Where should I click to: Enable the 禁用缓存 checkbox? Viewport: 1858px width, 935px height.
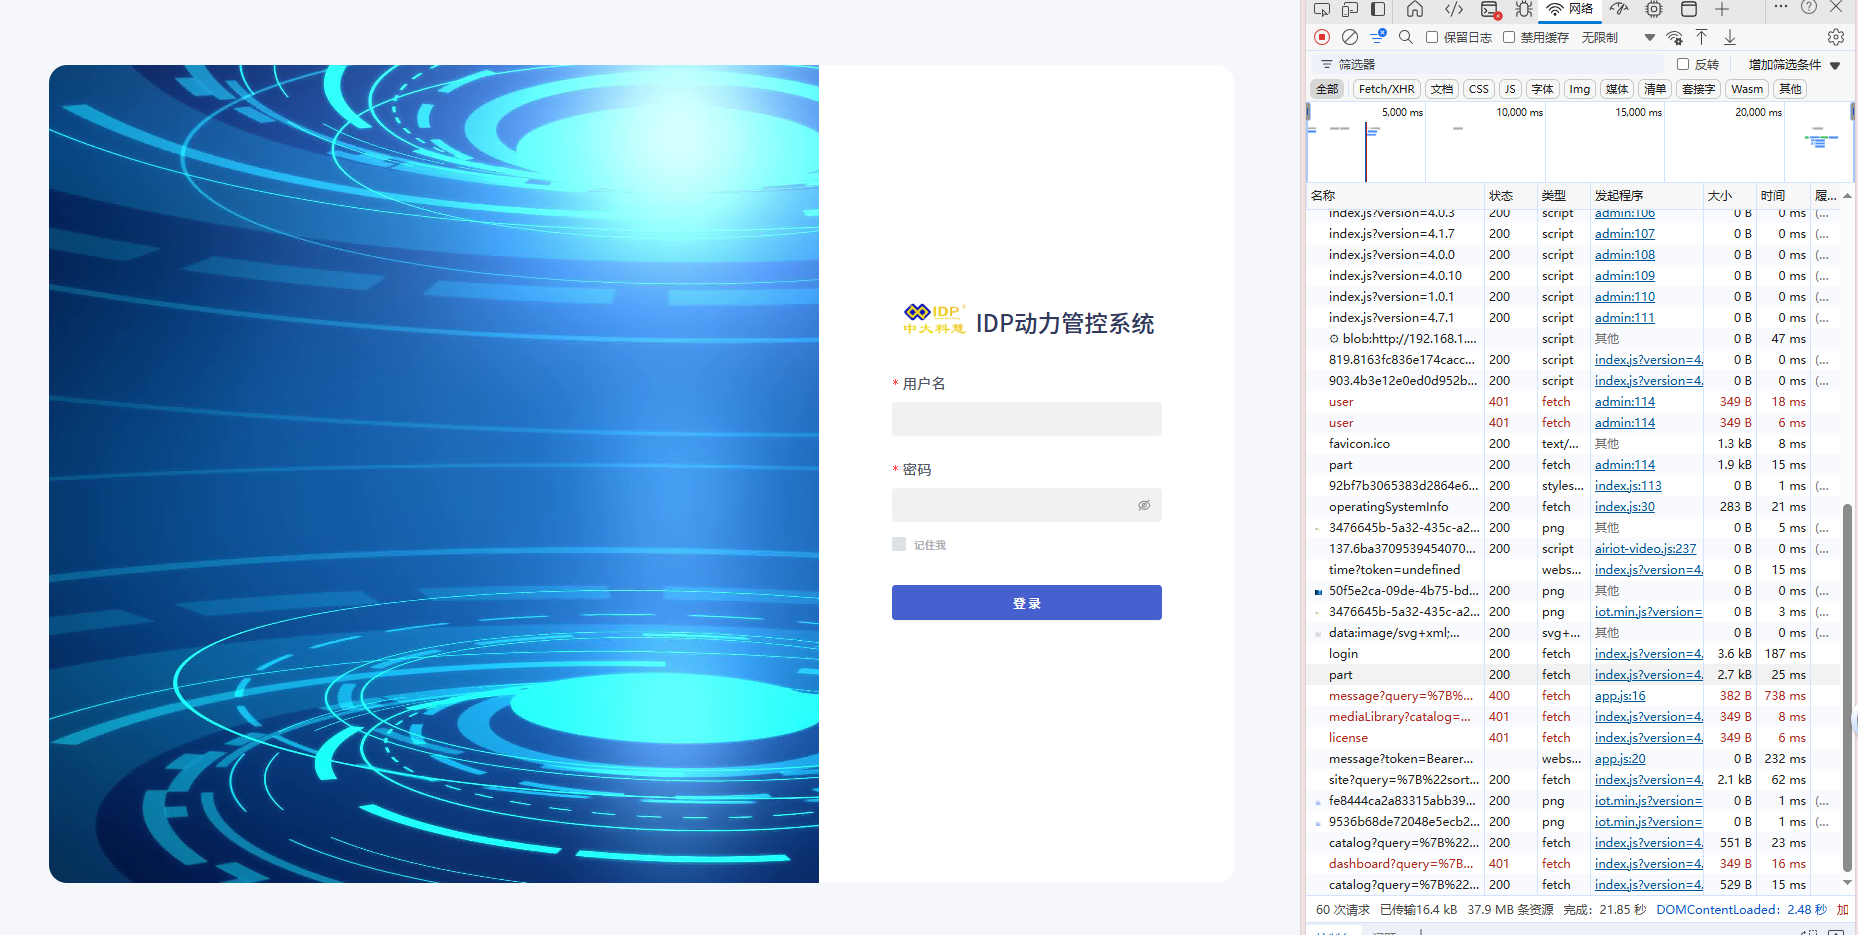[x=1509, y=37]
